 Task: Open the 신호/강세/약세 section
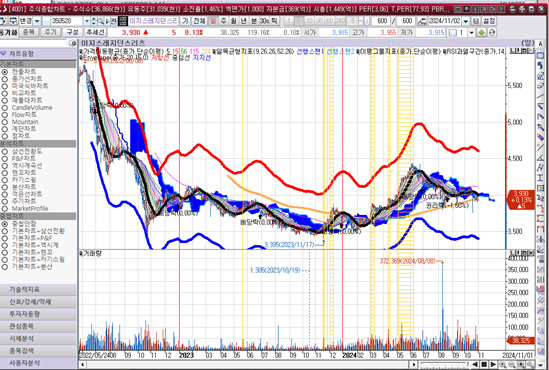(38, 302)
